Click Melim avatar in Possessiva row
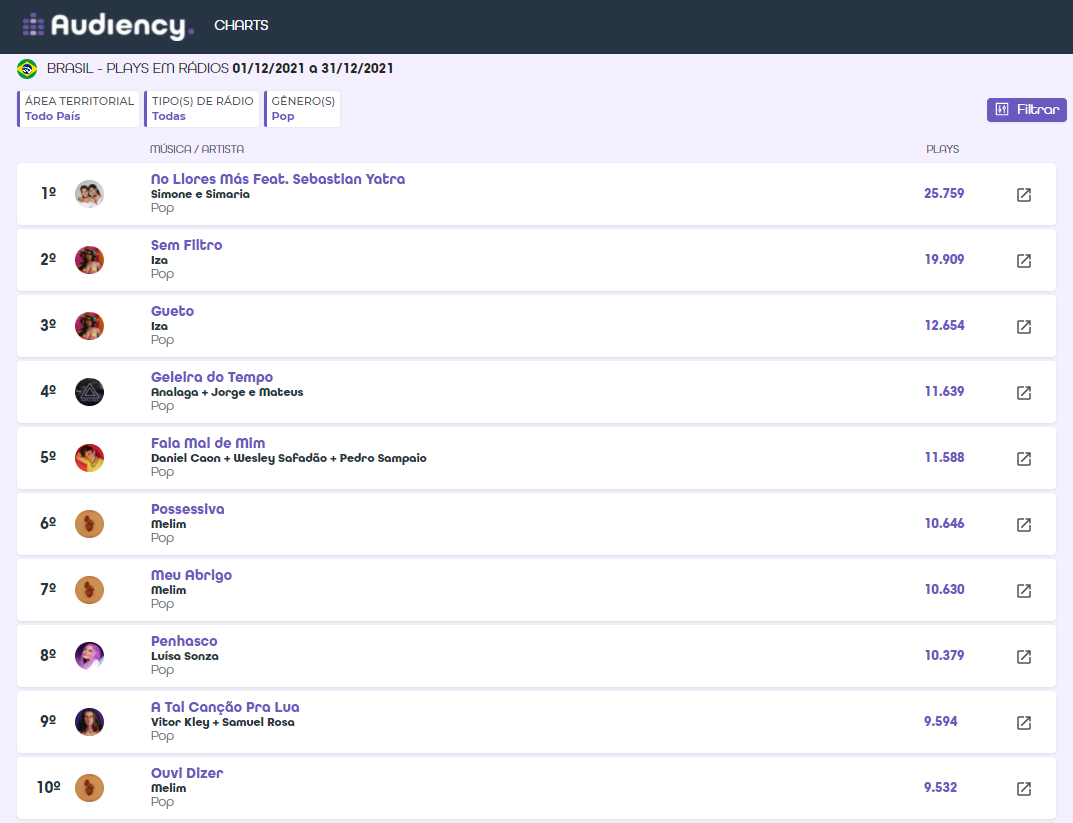This screenshot has width=1073, height=823. pyautogui.click(x=89, y=524)
